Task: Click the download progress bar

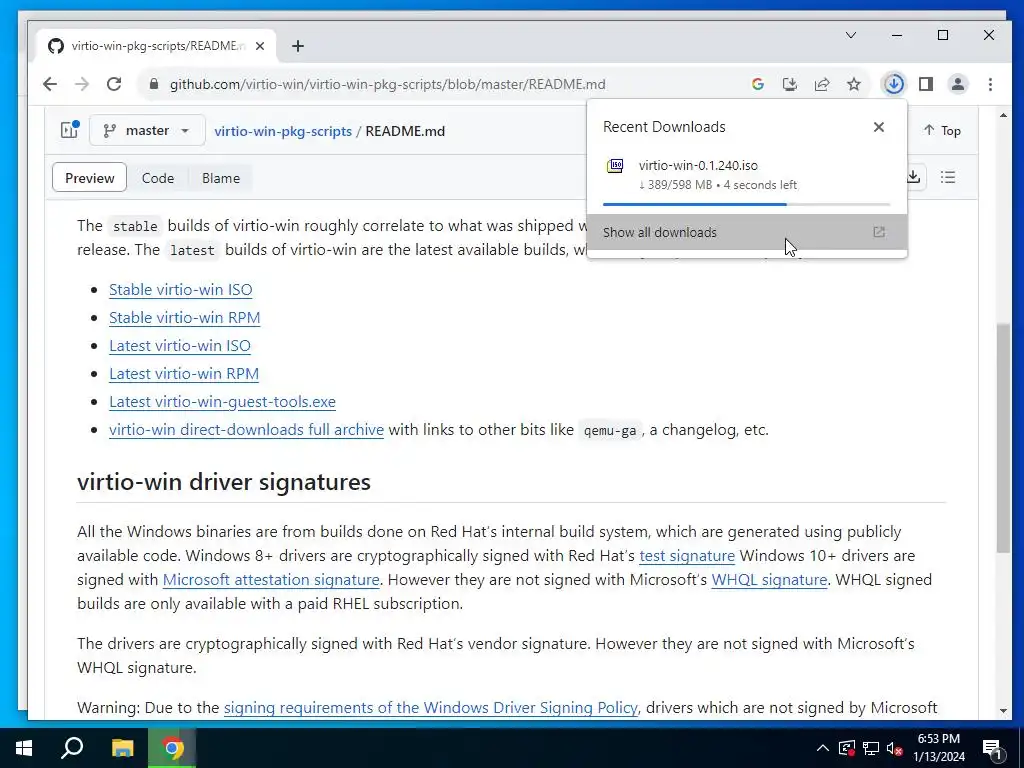Action: click(x=746, y=204)
